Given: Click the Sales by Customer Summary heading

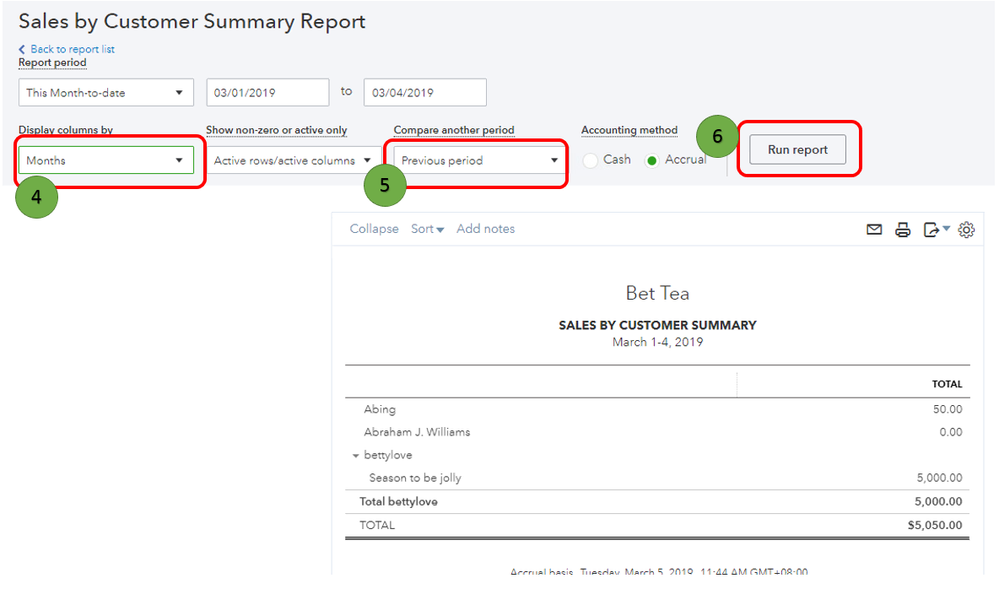Looking at the screenshot, I should tap(658, 325).
